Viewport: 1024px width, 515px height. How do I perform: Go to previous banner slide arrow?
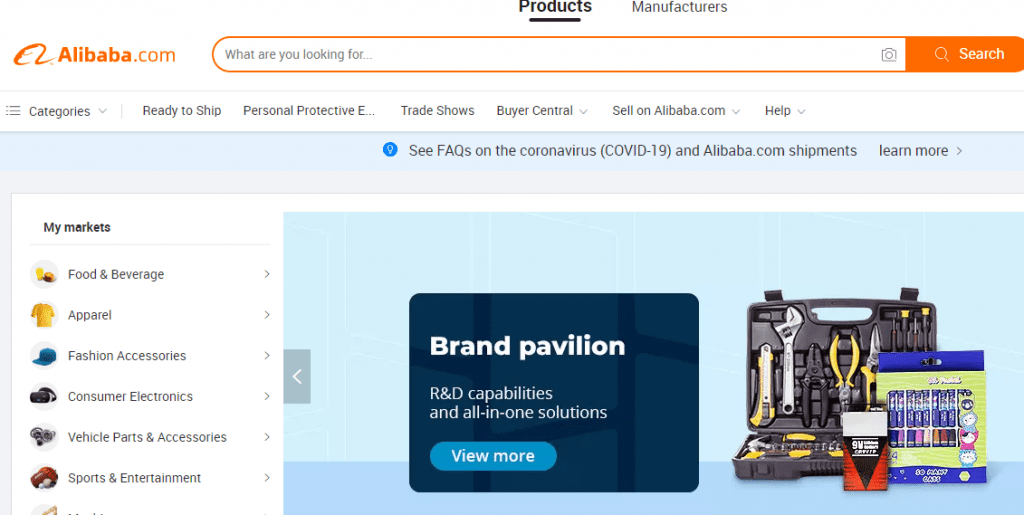[x=297, y=376]
